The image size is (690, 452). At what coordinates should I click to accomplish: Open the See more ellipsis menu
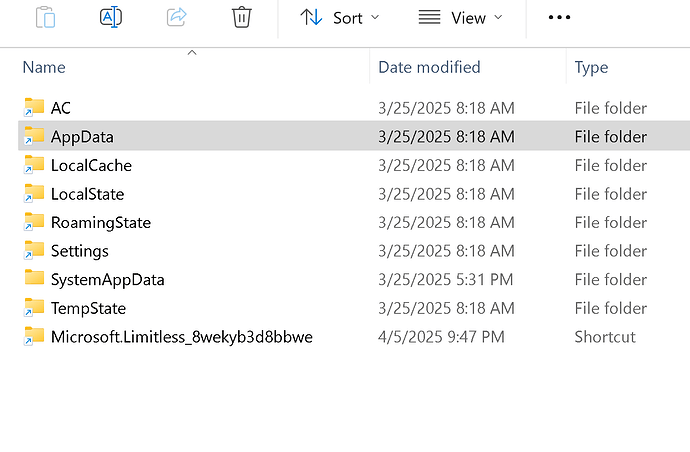tap(559, 18)
